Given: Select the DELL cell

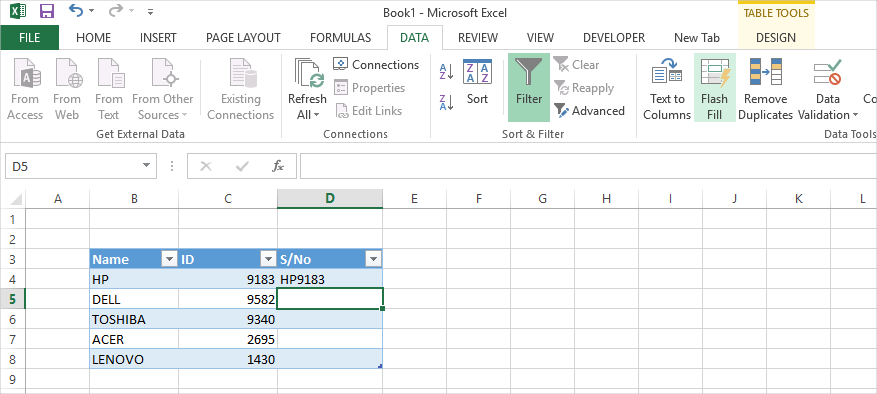Looking at the screenshot, I should click(x=134, y=299).
